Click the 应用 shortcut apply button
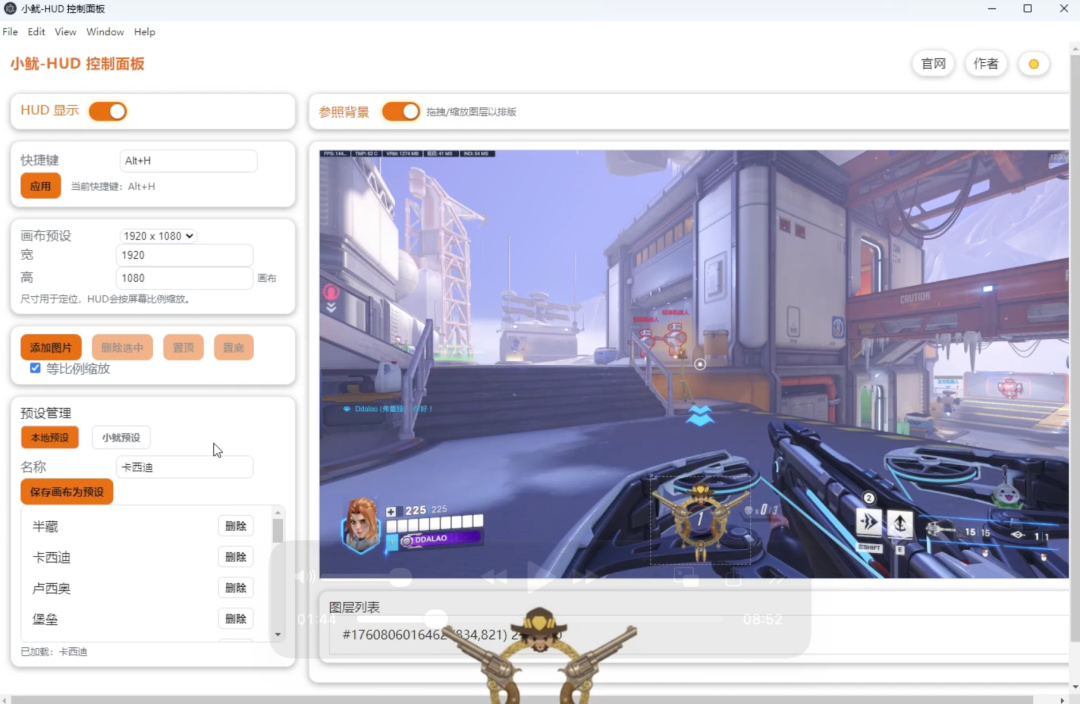1080x704 pixels. [x=41, y=186]
